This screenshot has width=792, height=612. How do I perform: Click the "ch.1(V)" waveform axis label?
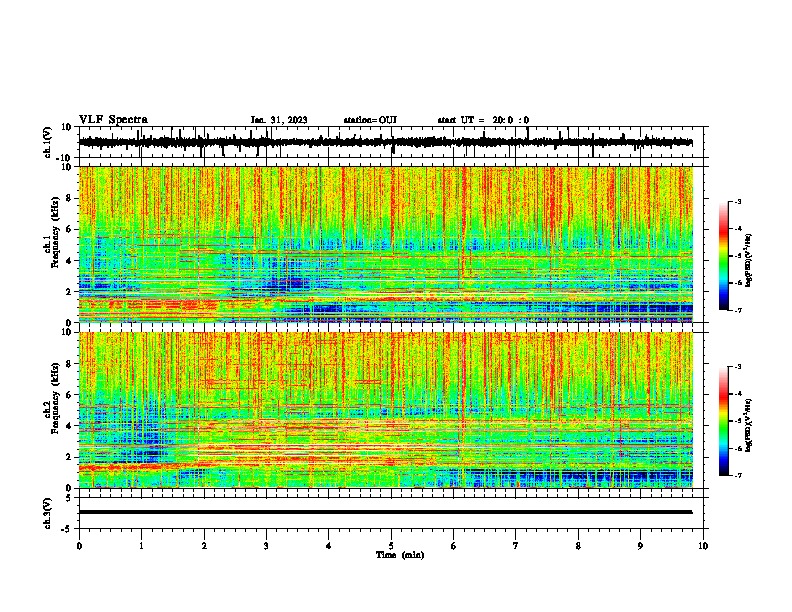48,142
